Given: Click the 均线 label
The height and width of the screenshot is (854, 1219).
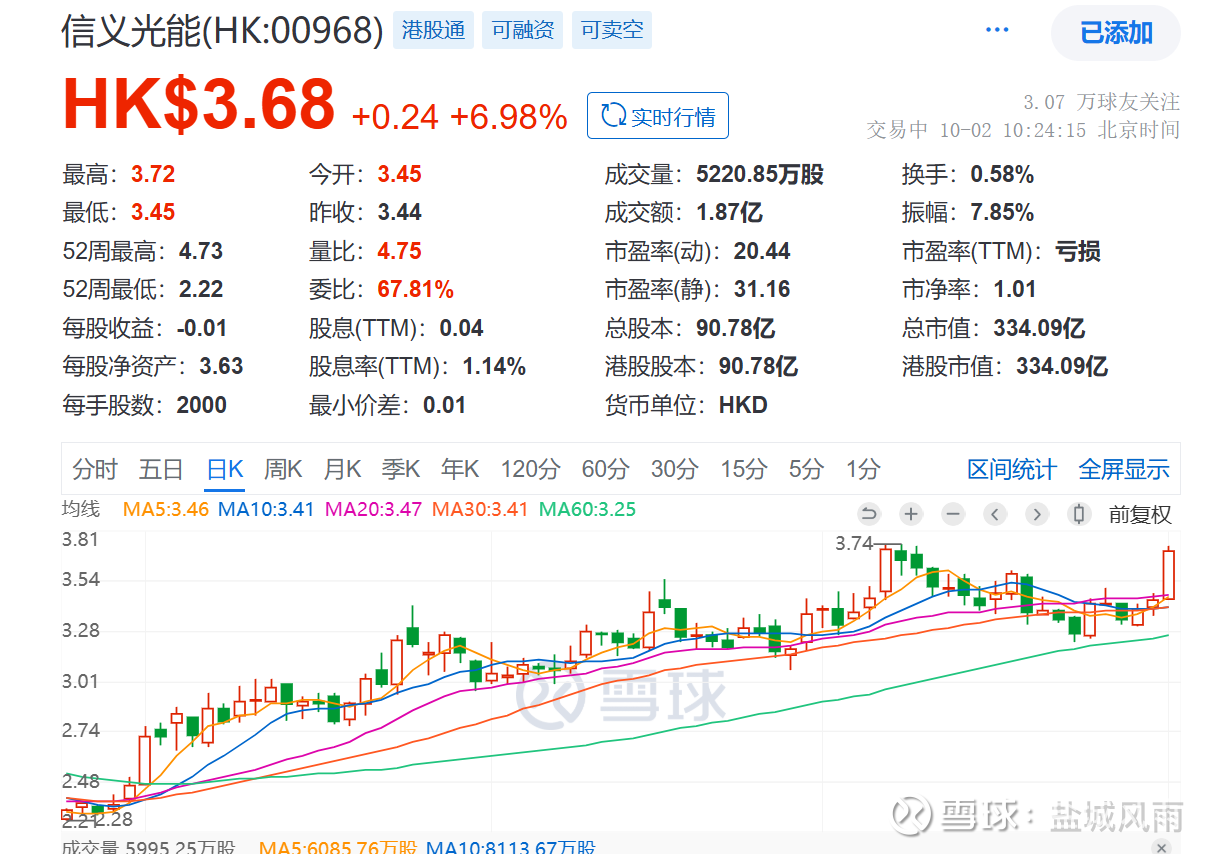Looking at the screenshot, I should pos(81,509).
